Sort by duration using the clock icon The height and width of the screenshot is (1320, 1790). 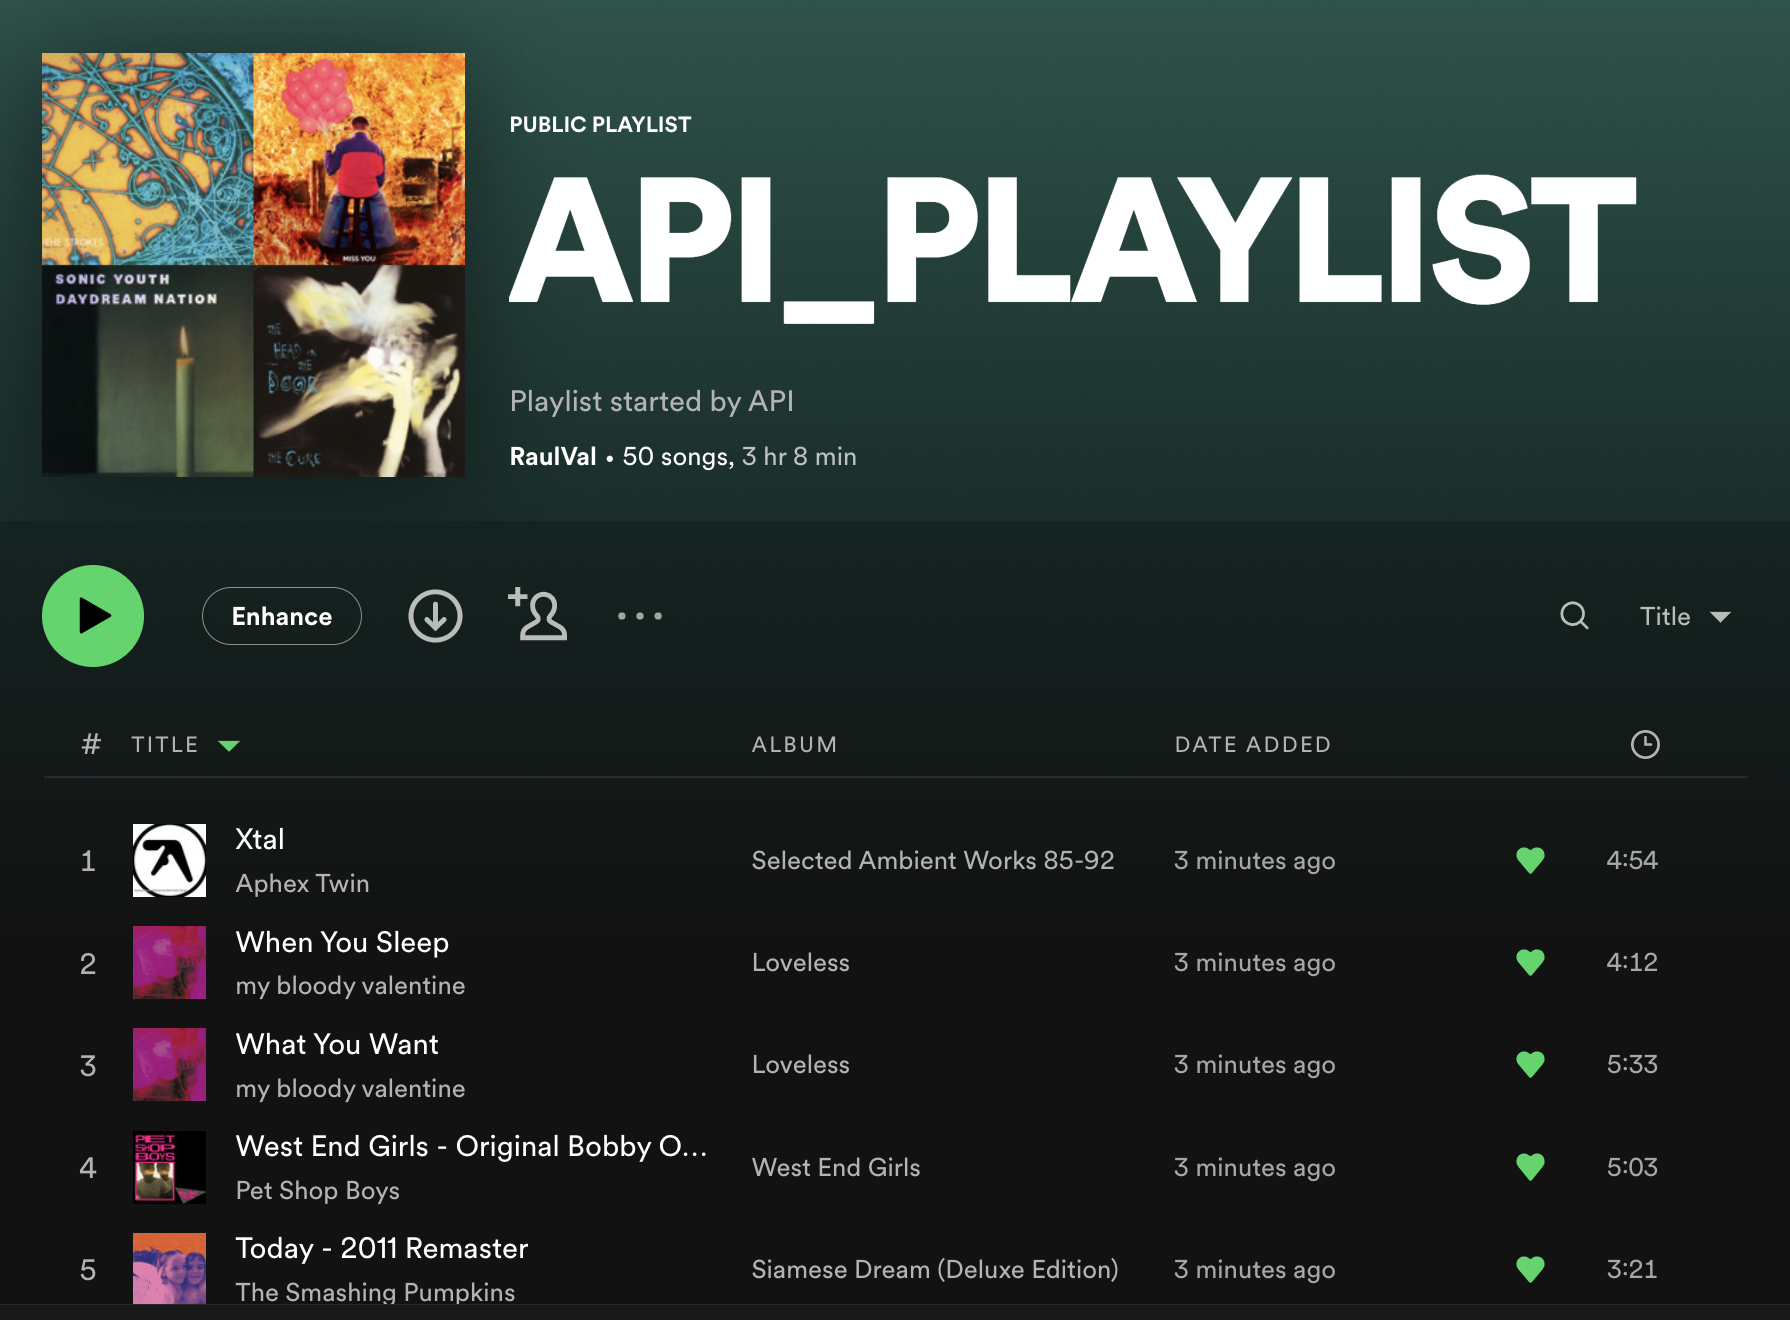[x=1645, y=744]
